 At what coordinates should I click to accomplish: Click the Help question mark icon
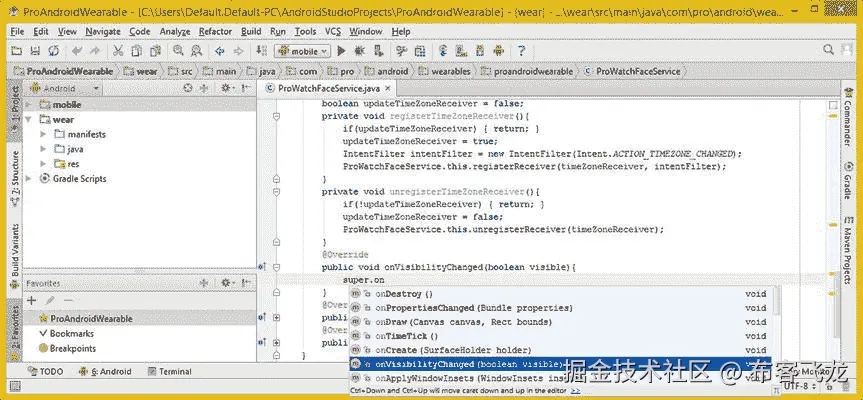pyautogui.click(x=521, y=51)
